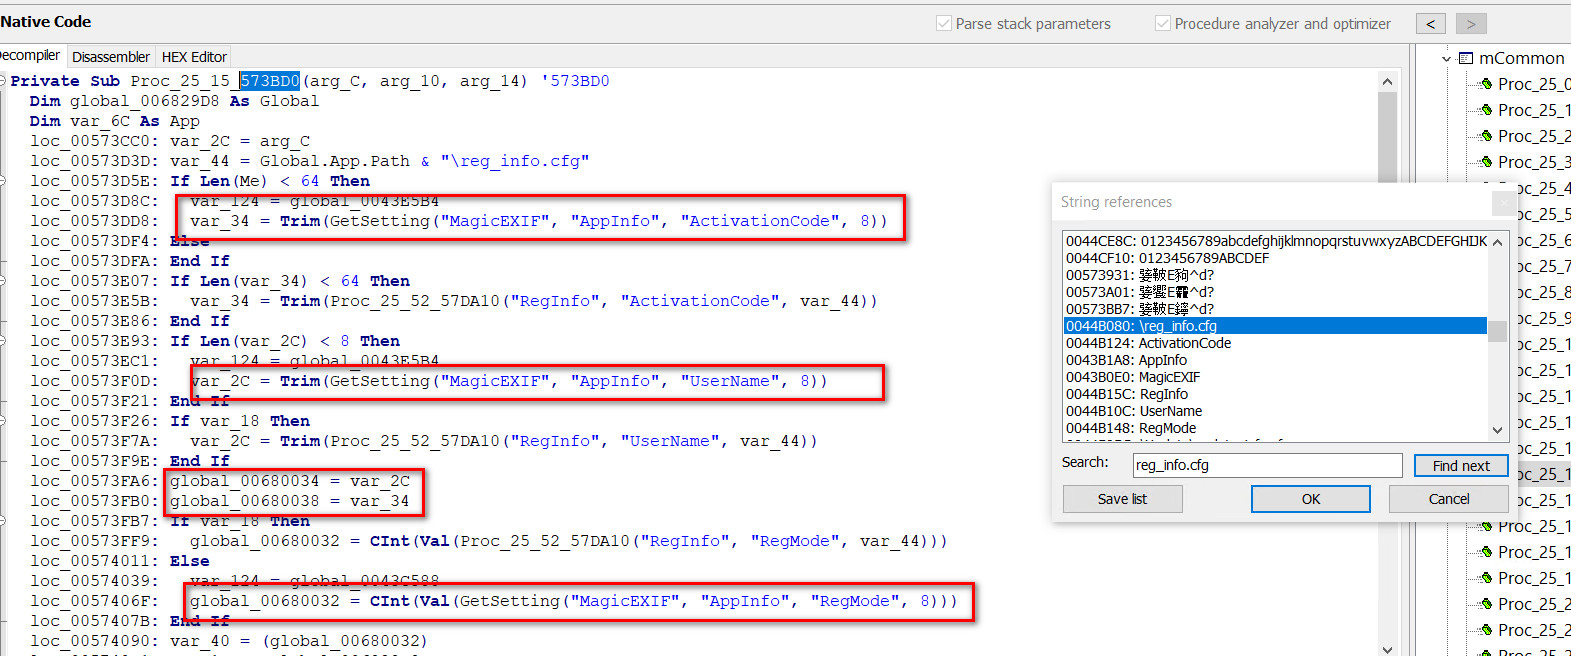1571x656 pixels.
Task: Click the navigate back arrow button
Action: 1430,24
